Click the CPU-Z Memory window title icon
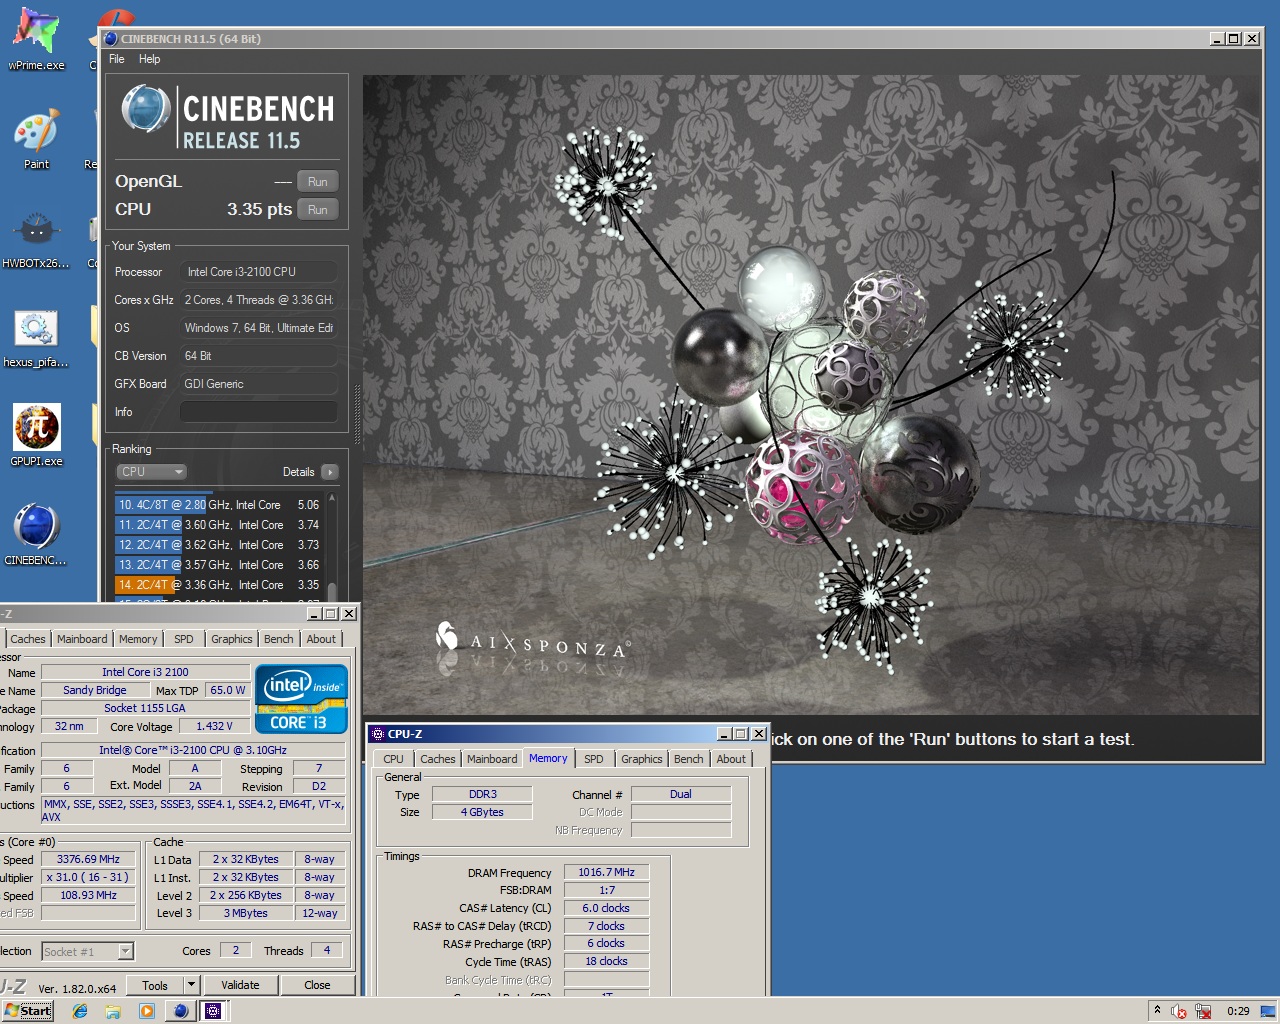1280x1024 pixels. [378, 734]
